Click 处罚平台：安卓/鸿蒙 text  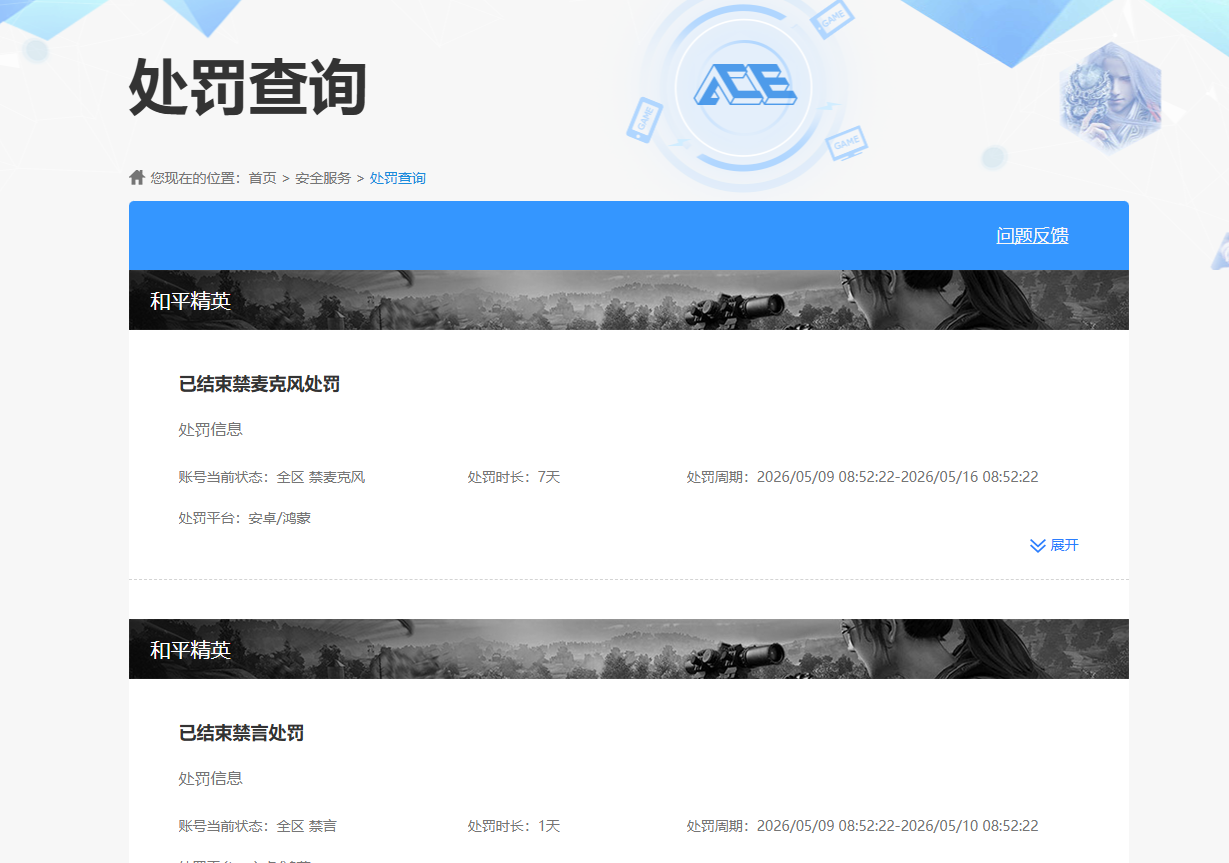(x=245, y=518)
